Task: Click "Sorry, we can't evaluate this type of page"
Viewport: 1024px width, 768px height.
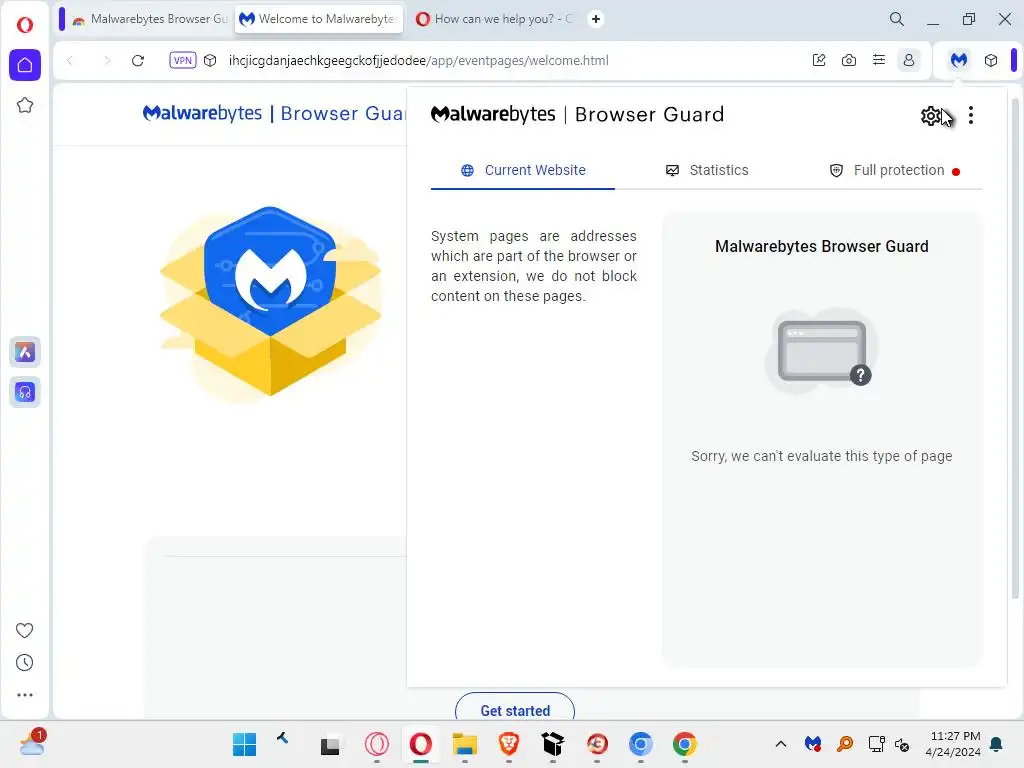Action: (822, 456)
